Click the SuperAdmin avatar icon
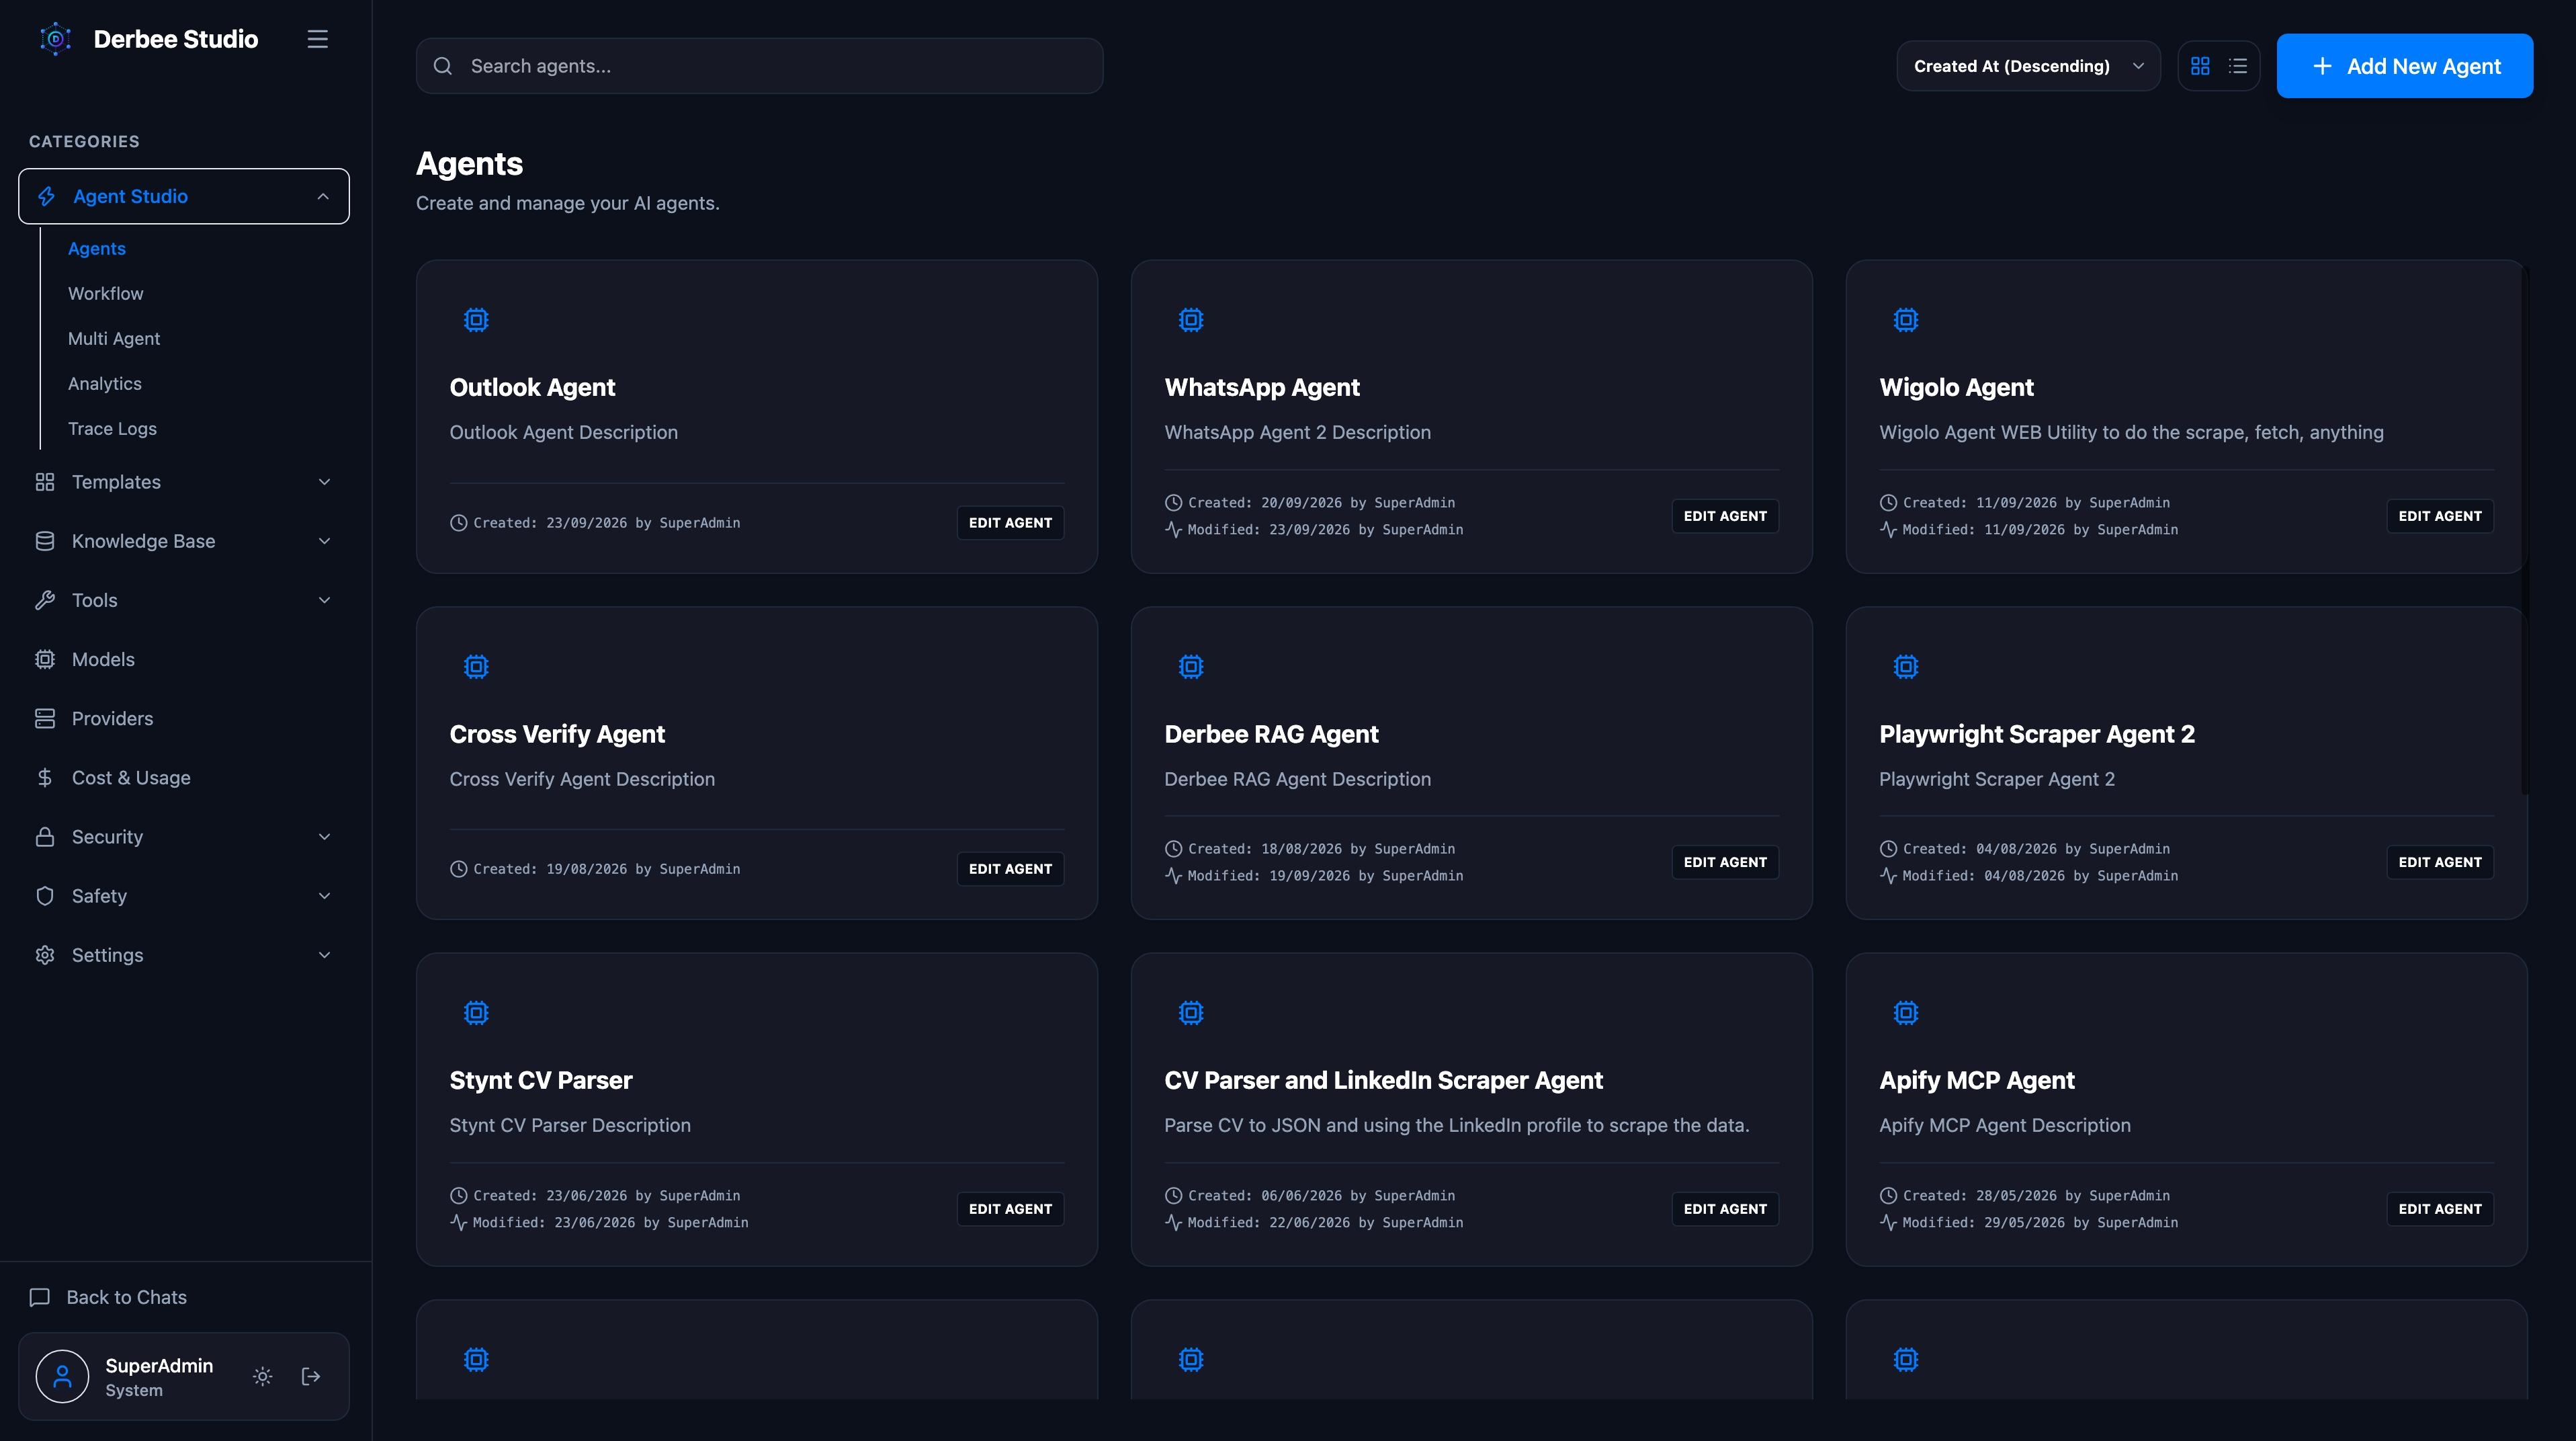 [62, 1376]
